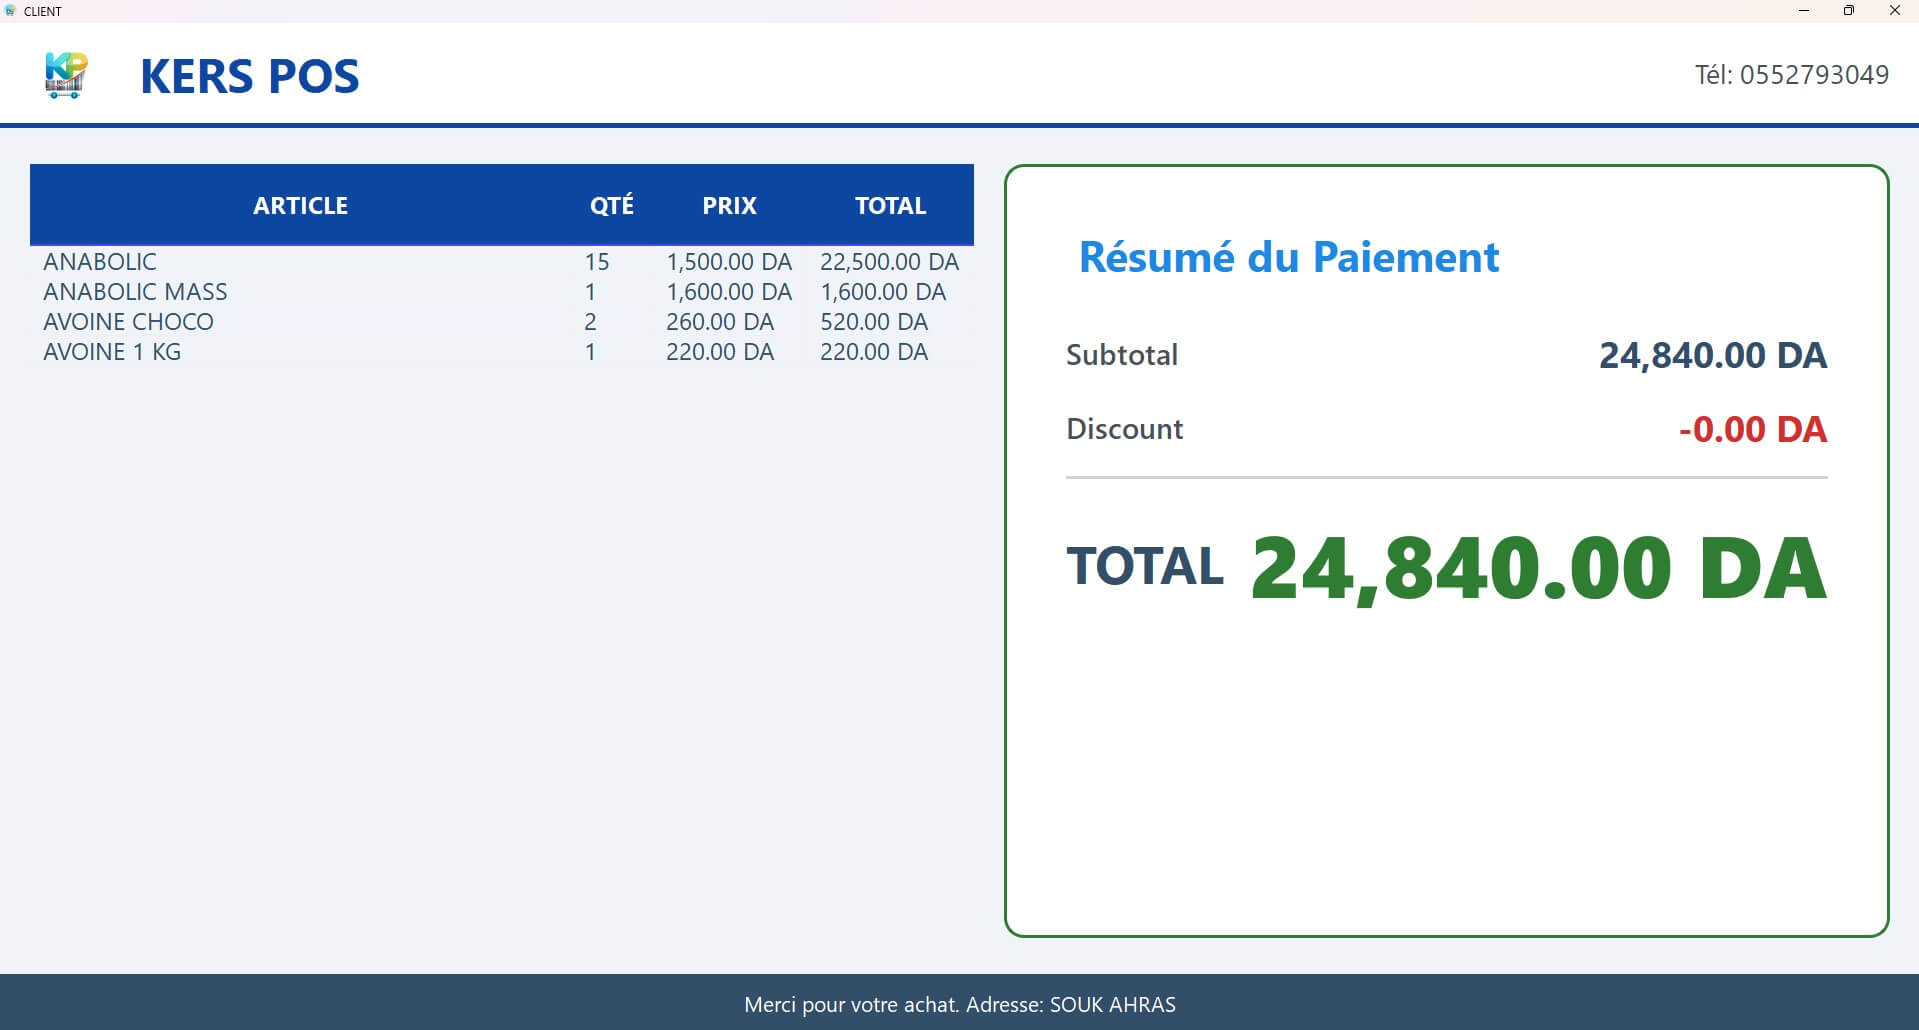
Task: Minimize the CLIENT window
Action: [1804, 11]
